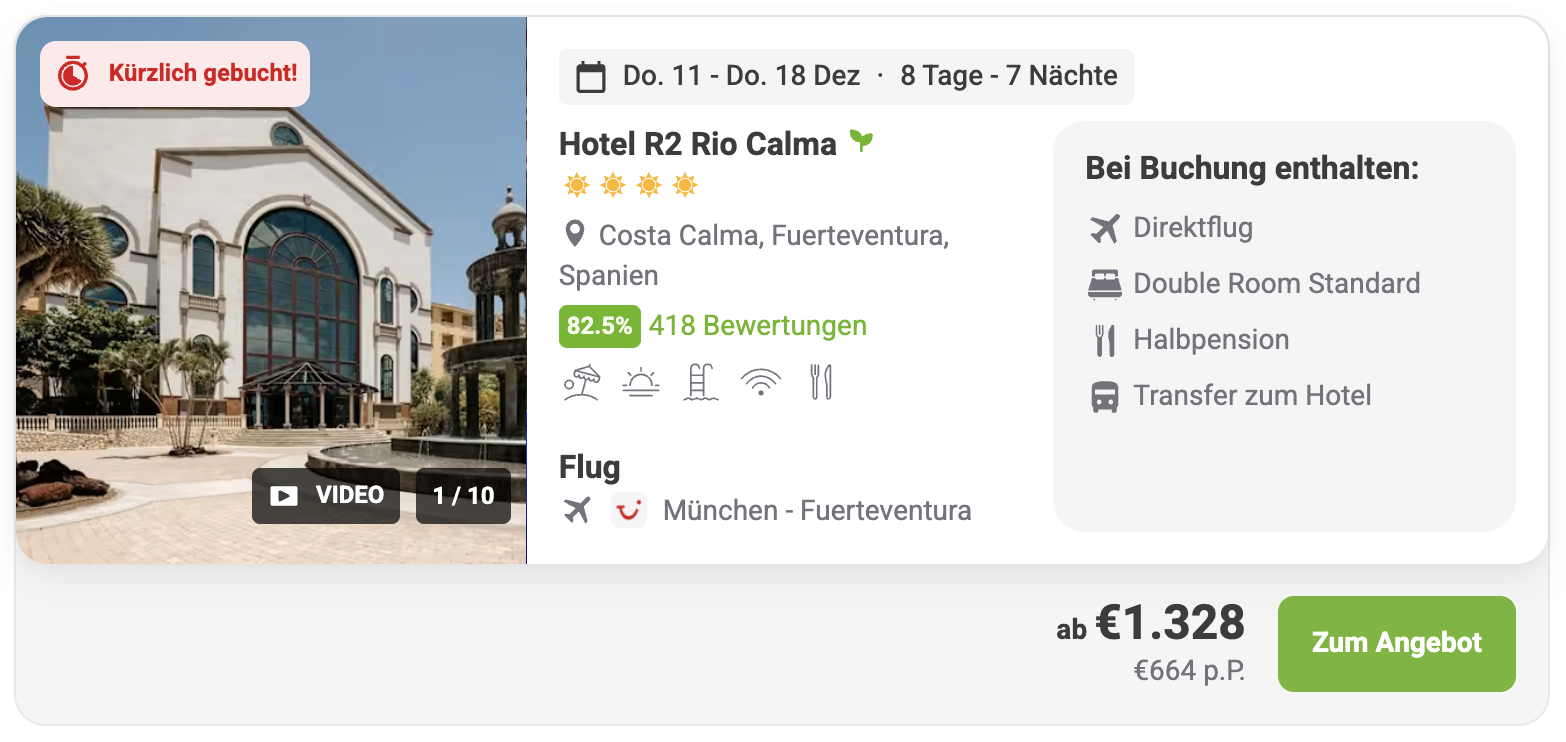The height and width of the screenshot is (742, 1566).
Task: Open the Hotel R2 Rio Calma title
Action: (x=697, y=144)
